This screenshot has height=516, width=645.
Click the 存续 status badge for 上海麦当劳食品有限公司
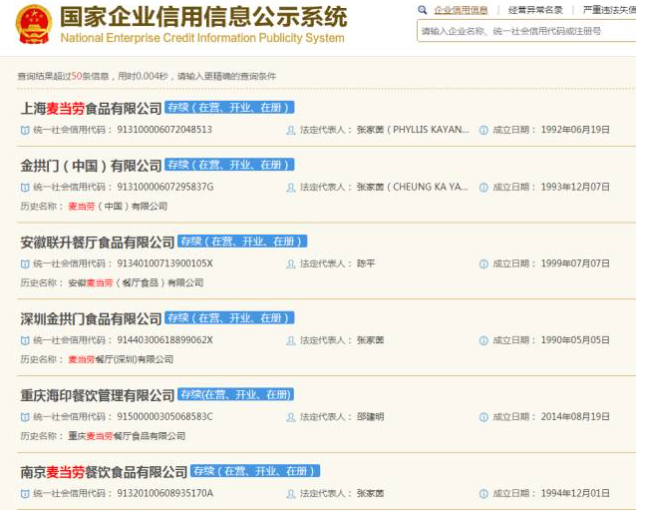tap(229, 107)
